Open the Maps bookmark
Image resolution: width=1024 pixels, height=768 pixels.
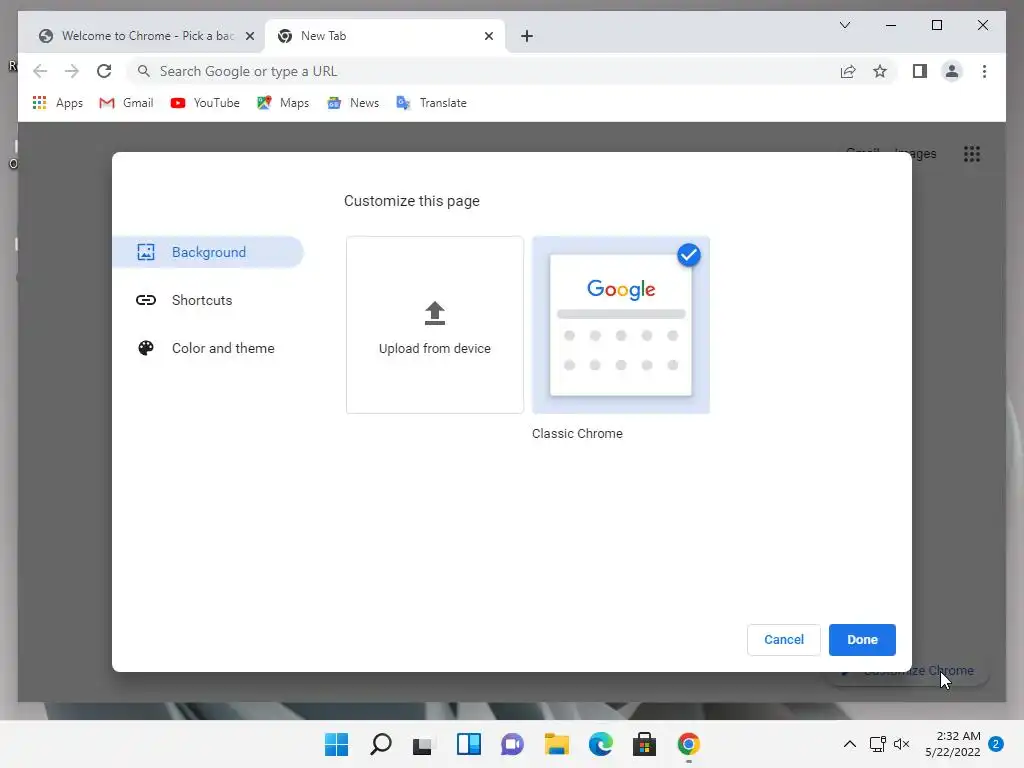(283, 103)
